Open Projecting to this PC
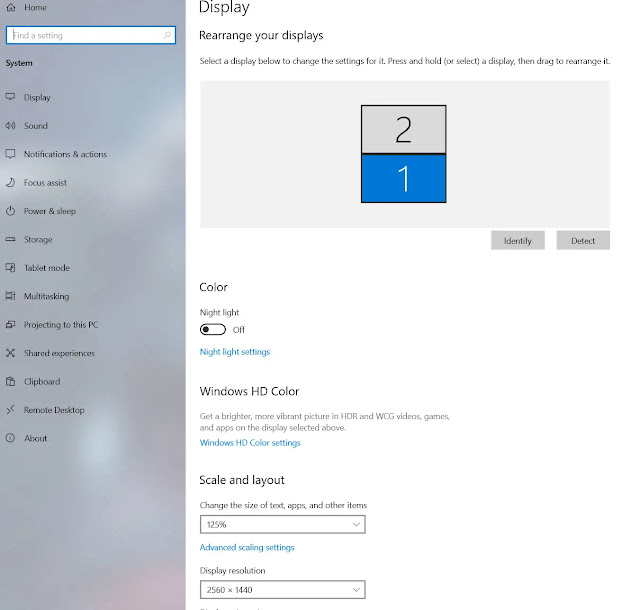Image resolution: width=640 pixels, height=610 pixels. pyautogui.click(x=61, y=325)
